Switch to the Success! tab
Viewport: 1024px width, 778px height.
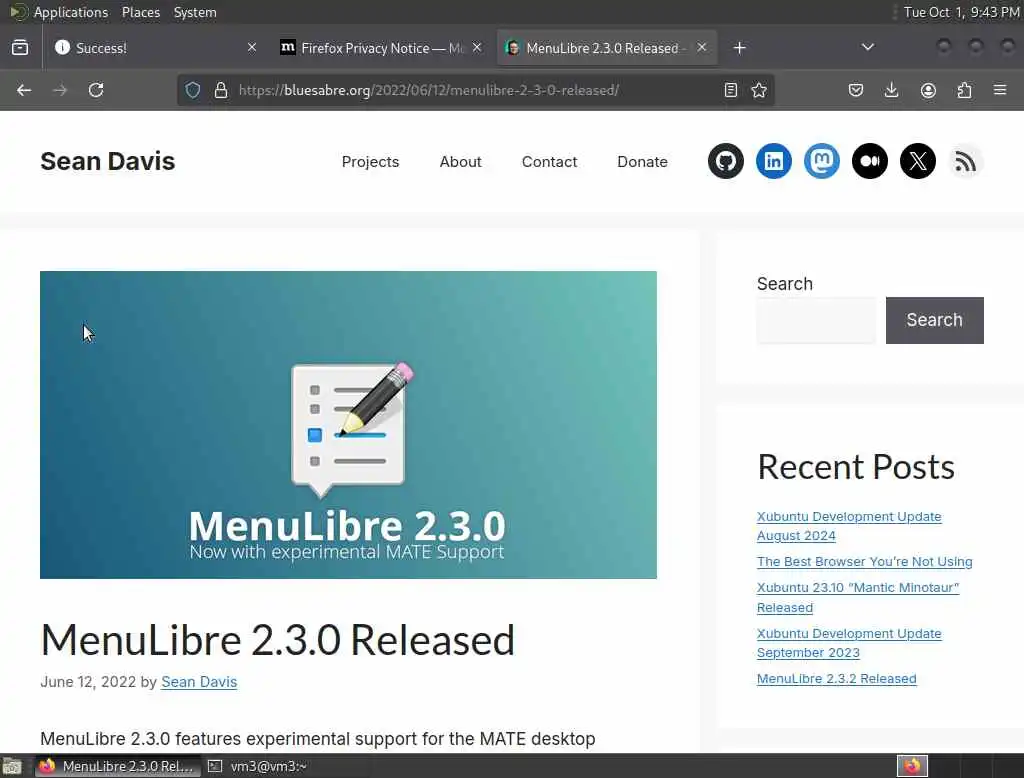point(155,48)
